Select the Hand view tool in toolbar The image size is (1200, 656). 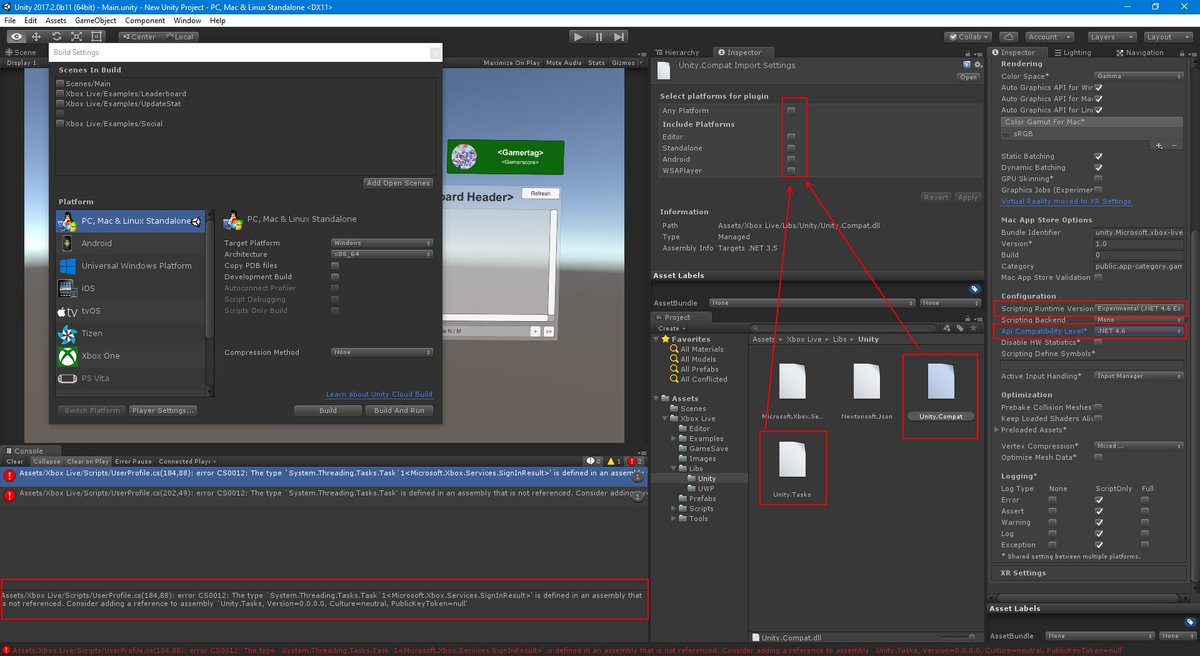[17, 36]
